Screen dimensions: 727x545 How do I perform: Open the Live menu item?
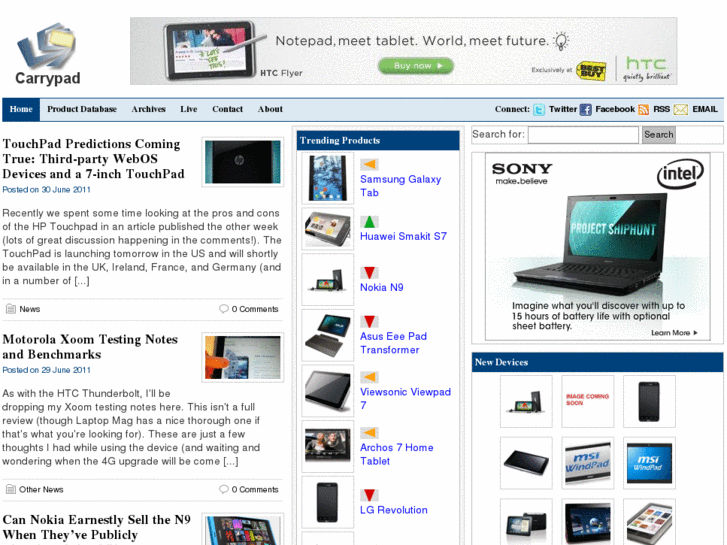189,109
